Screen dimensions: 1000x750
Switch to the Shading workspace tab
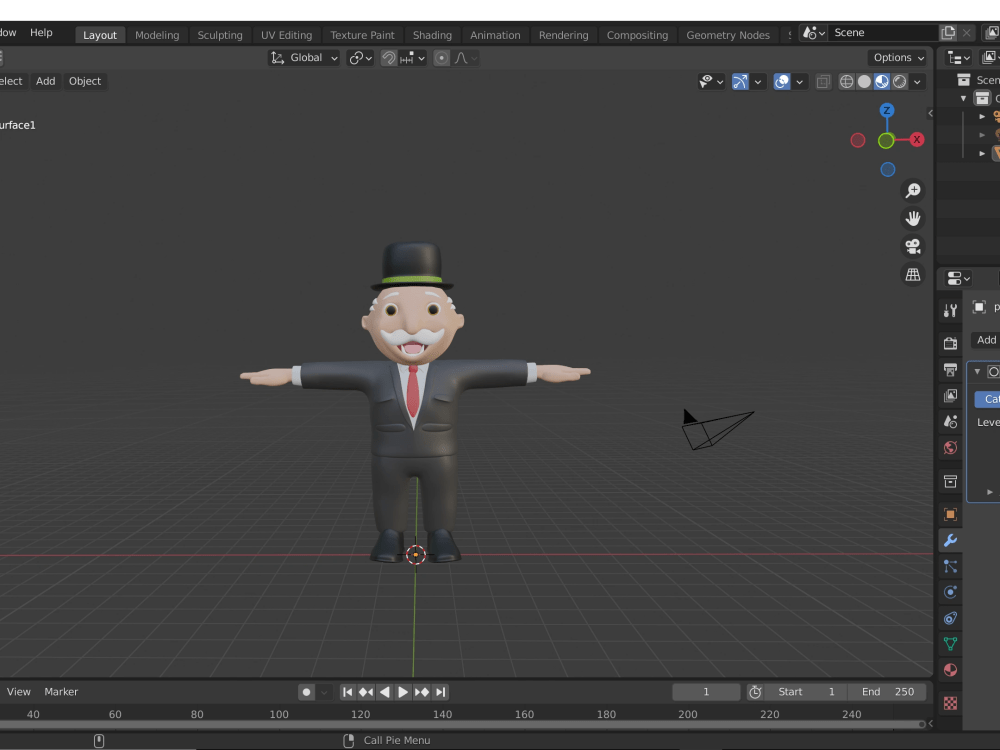tap(432, 35)
